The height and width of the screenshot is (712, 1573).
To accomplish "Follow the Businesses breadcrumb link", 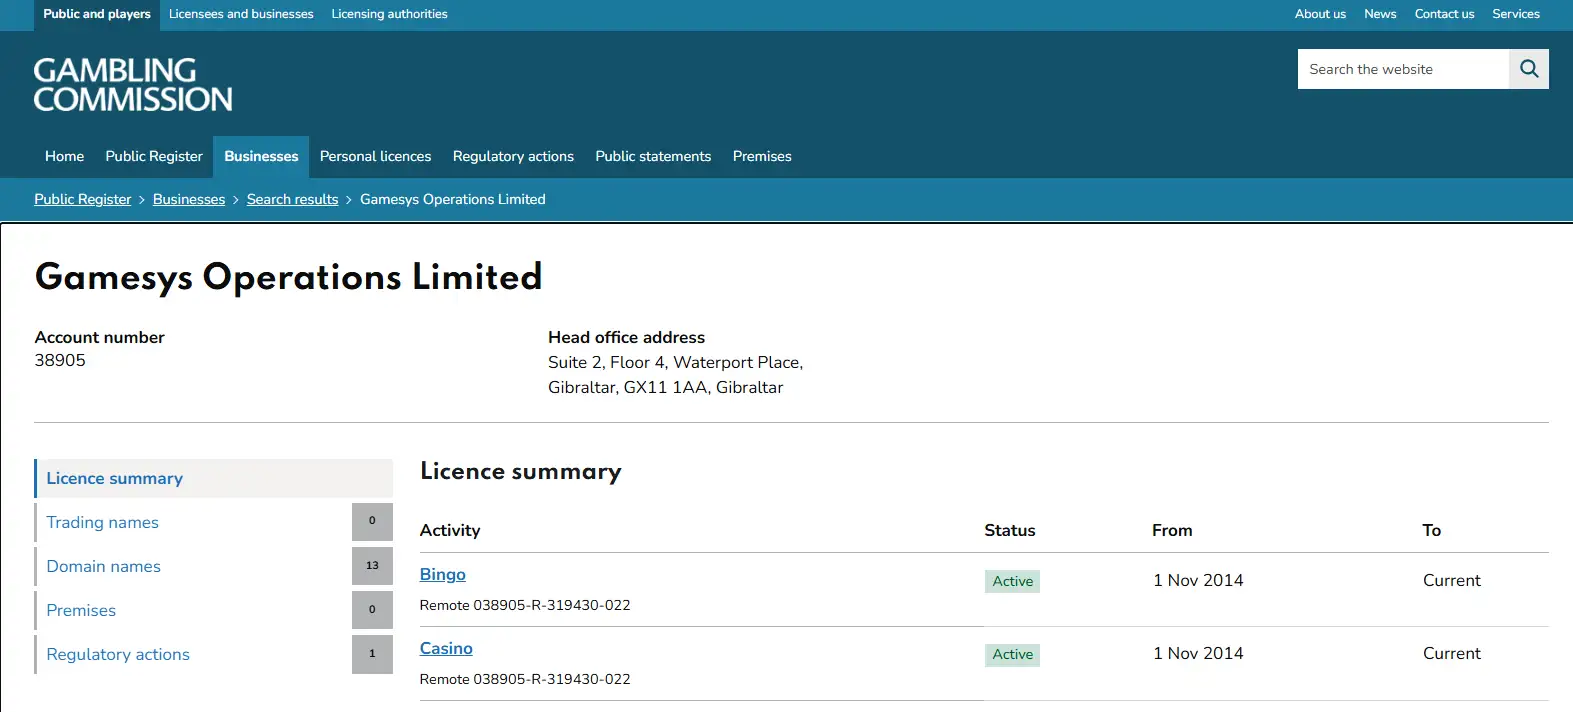I will 189,199.
